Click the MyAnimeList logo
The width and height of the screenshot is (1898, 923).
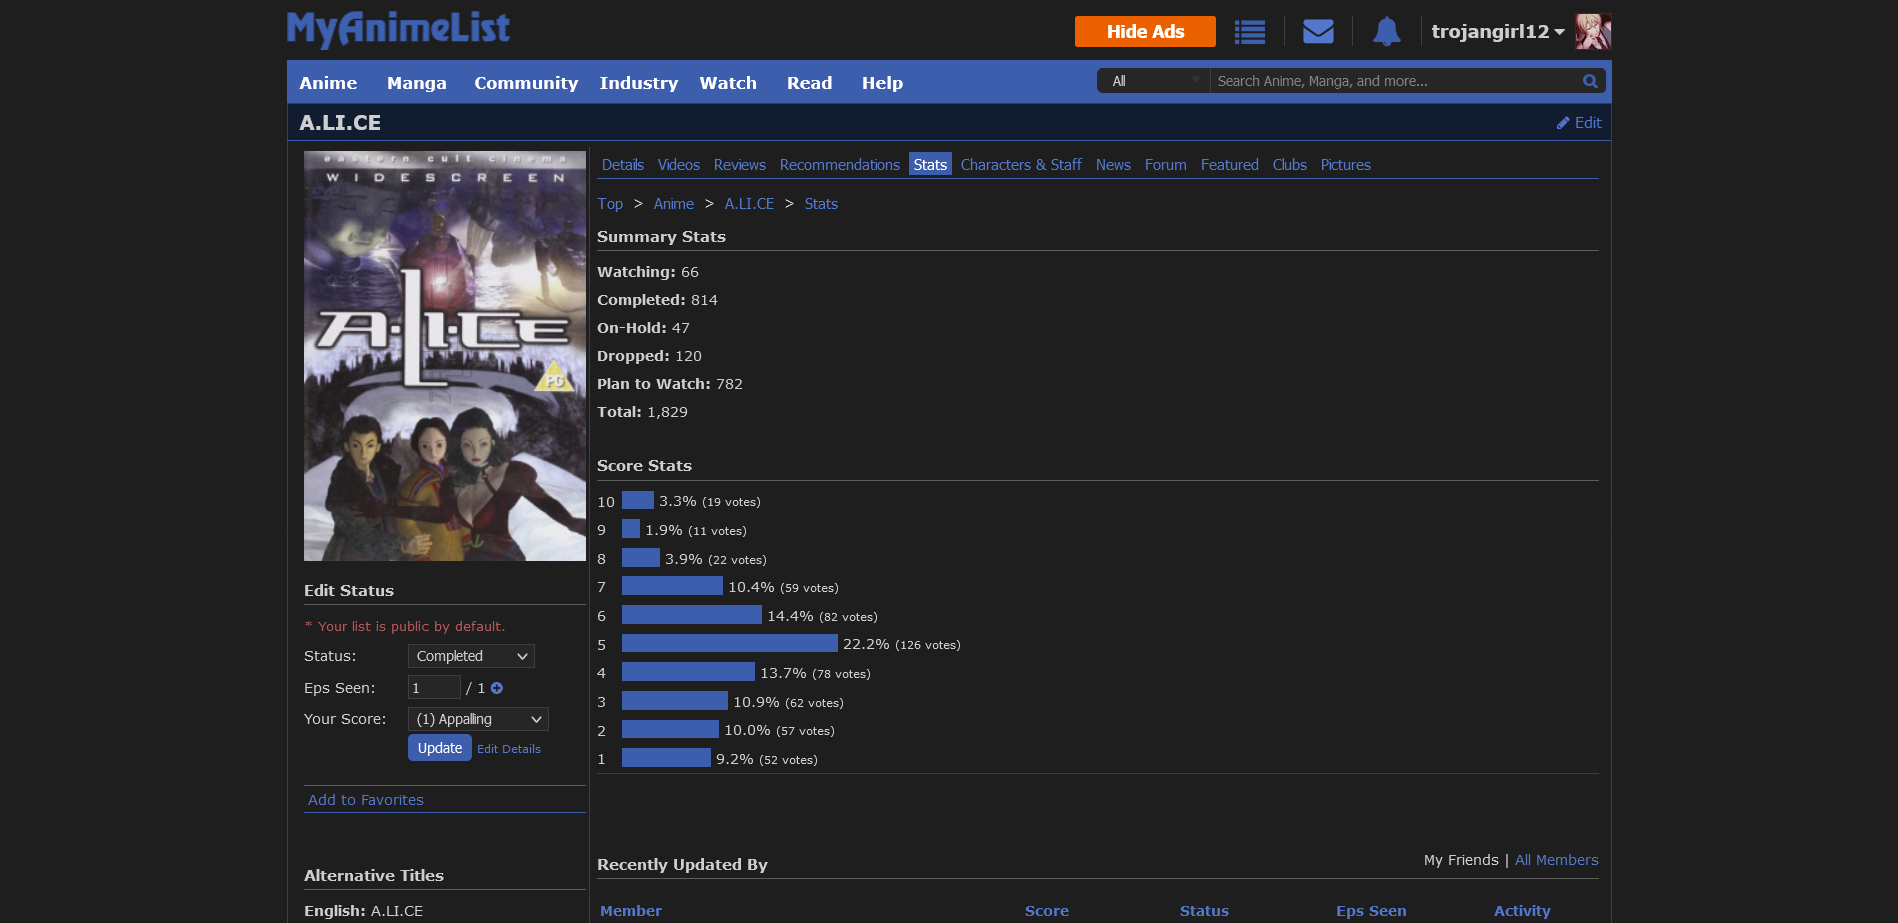click(398, 29)
